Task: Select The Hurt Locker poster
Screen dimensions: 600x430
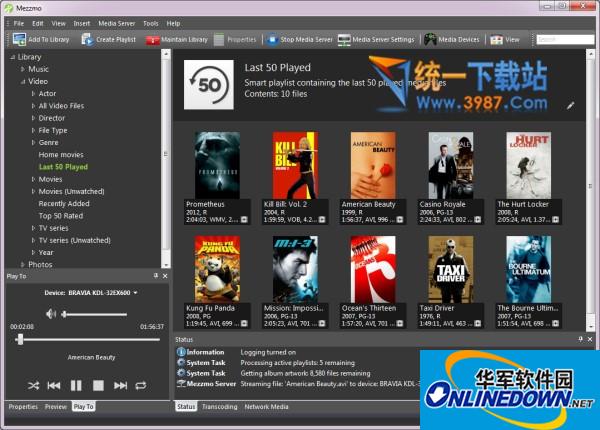Action: pos(528,165)
